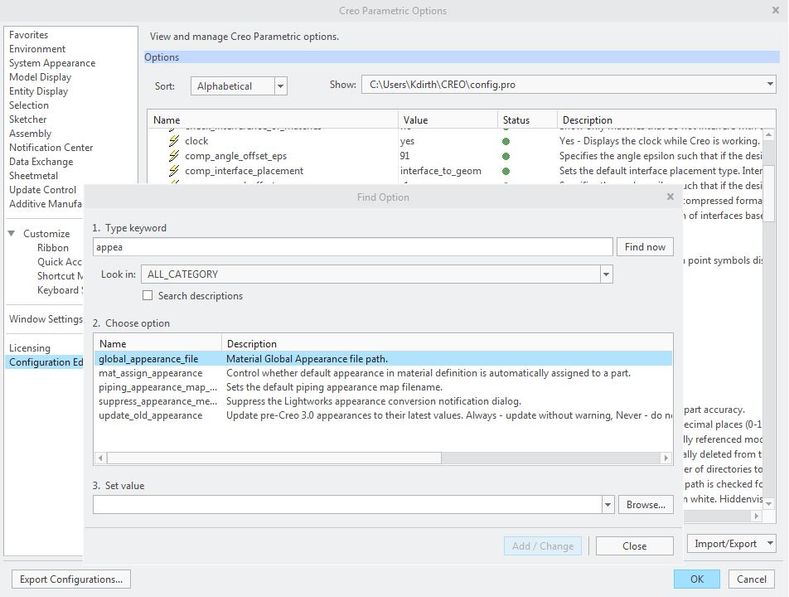Open the Sort Alphabetical dropdown

(x=281, y=86)
